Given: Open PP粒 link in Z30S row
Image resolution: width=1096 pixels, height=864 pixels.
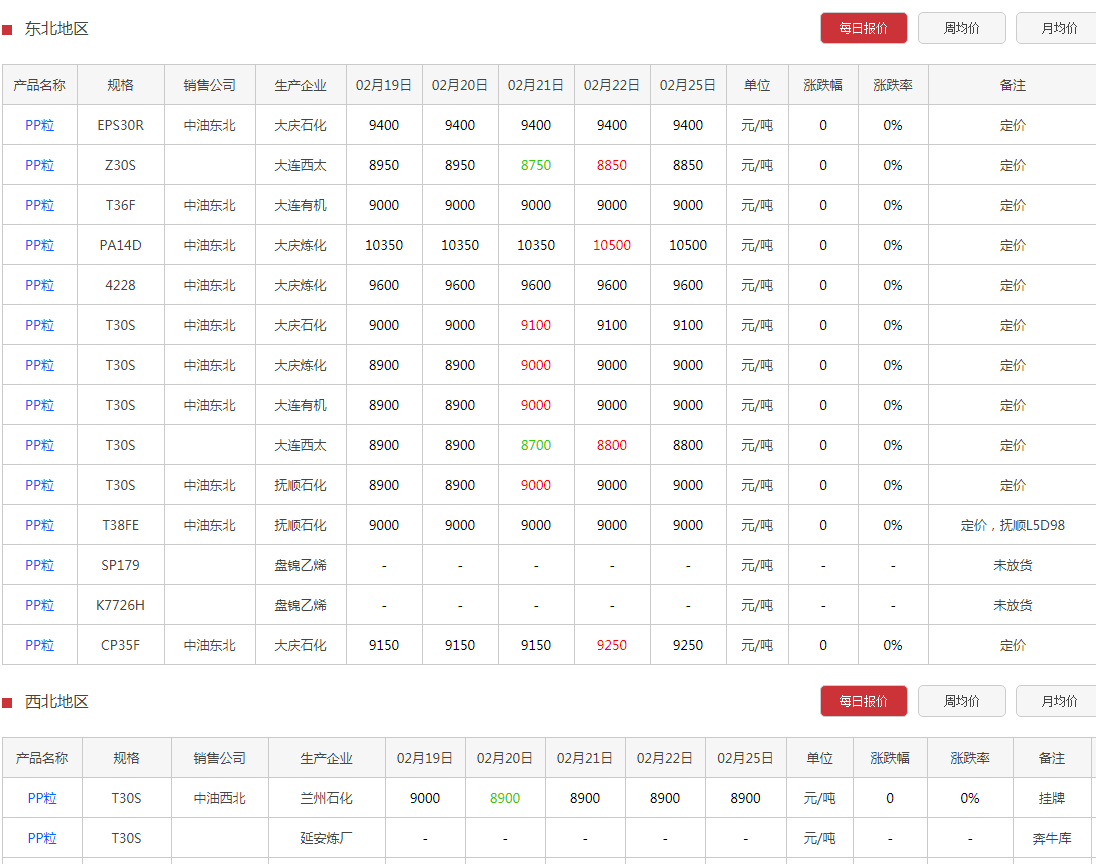Looking at the screenshot, I should (x=40, y=165).
